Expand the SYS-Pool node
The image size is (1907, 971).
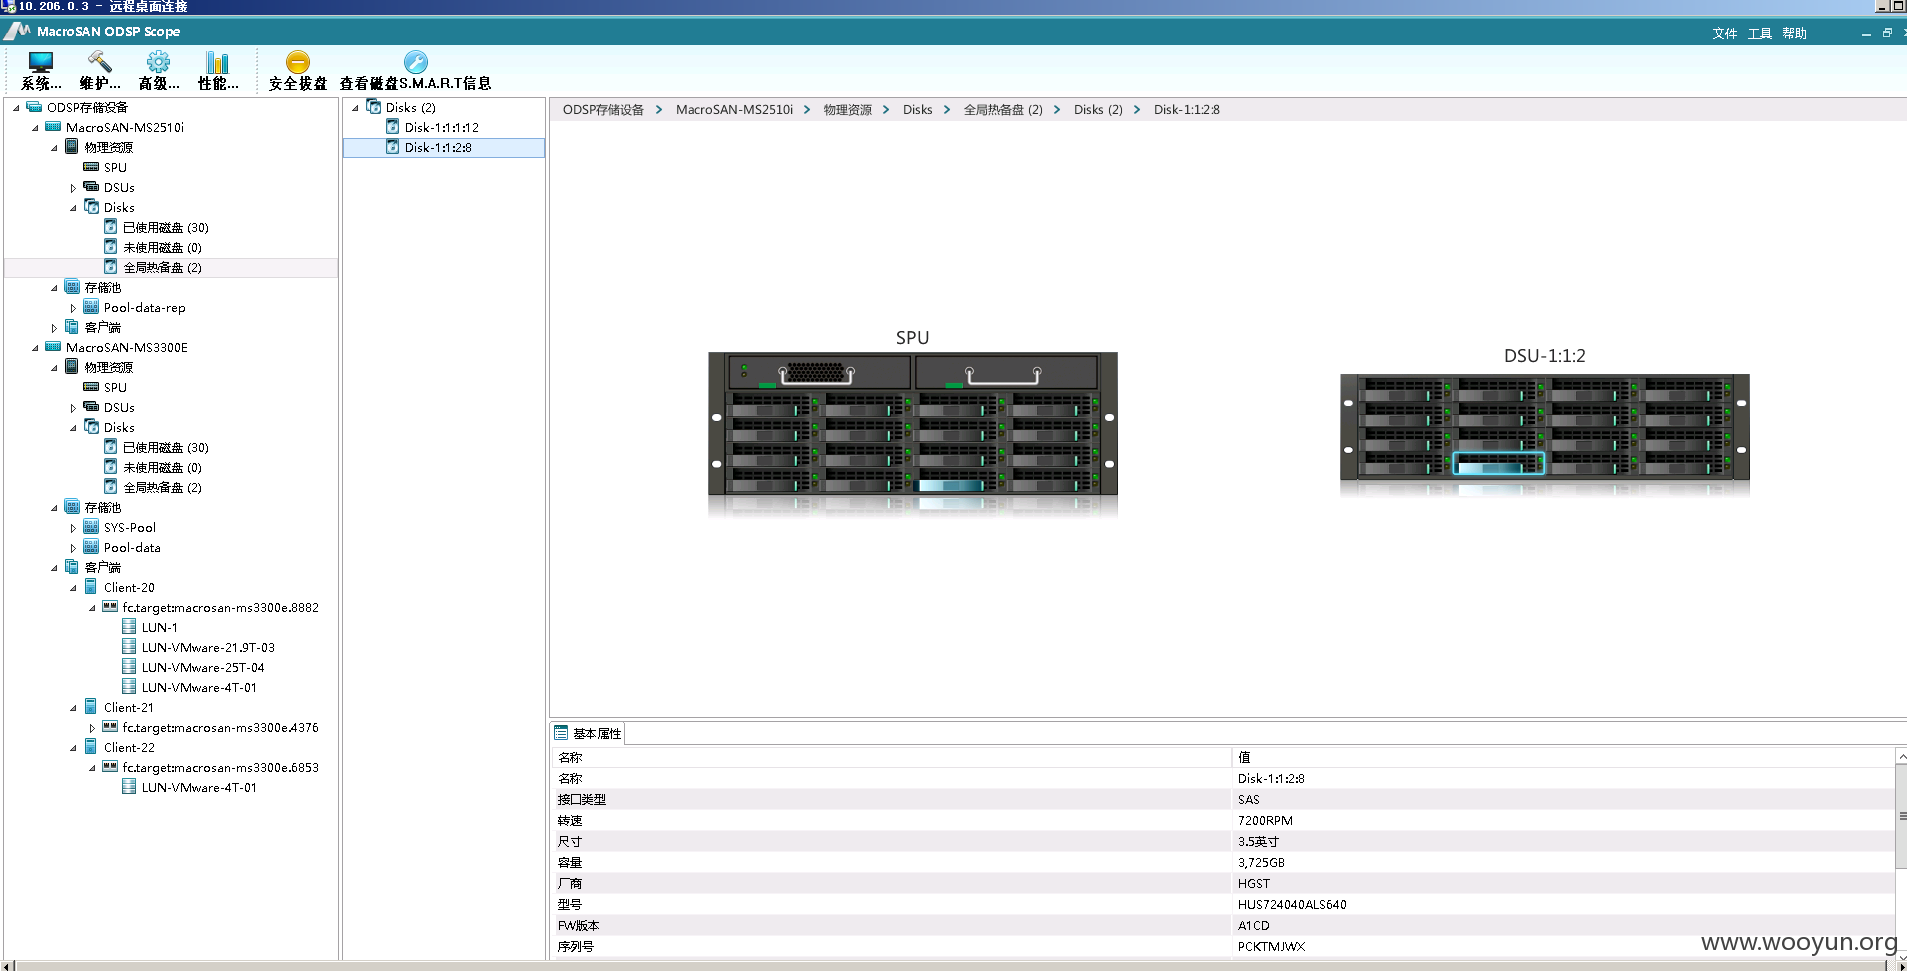[x=73, y=528]
